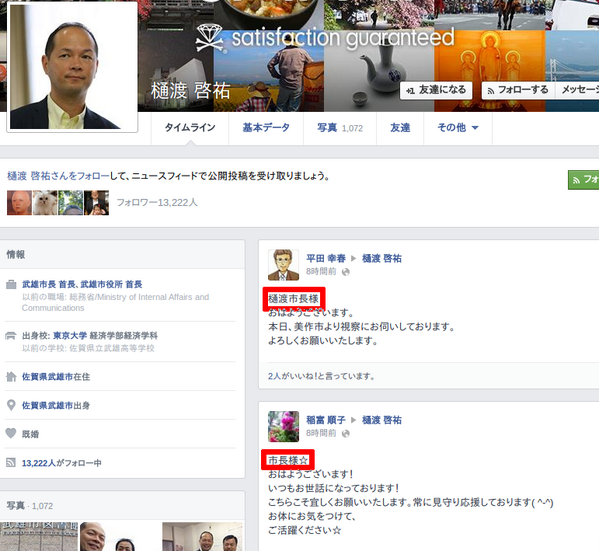Open the 平田 幸春 name link
Image resolution: width=599 pixels, height=551 pixels.
(326, 259)
